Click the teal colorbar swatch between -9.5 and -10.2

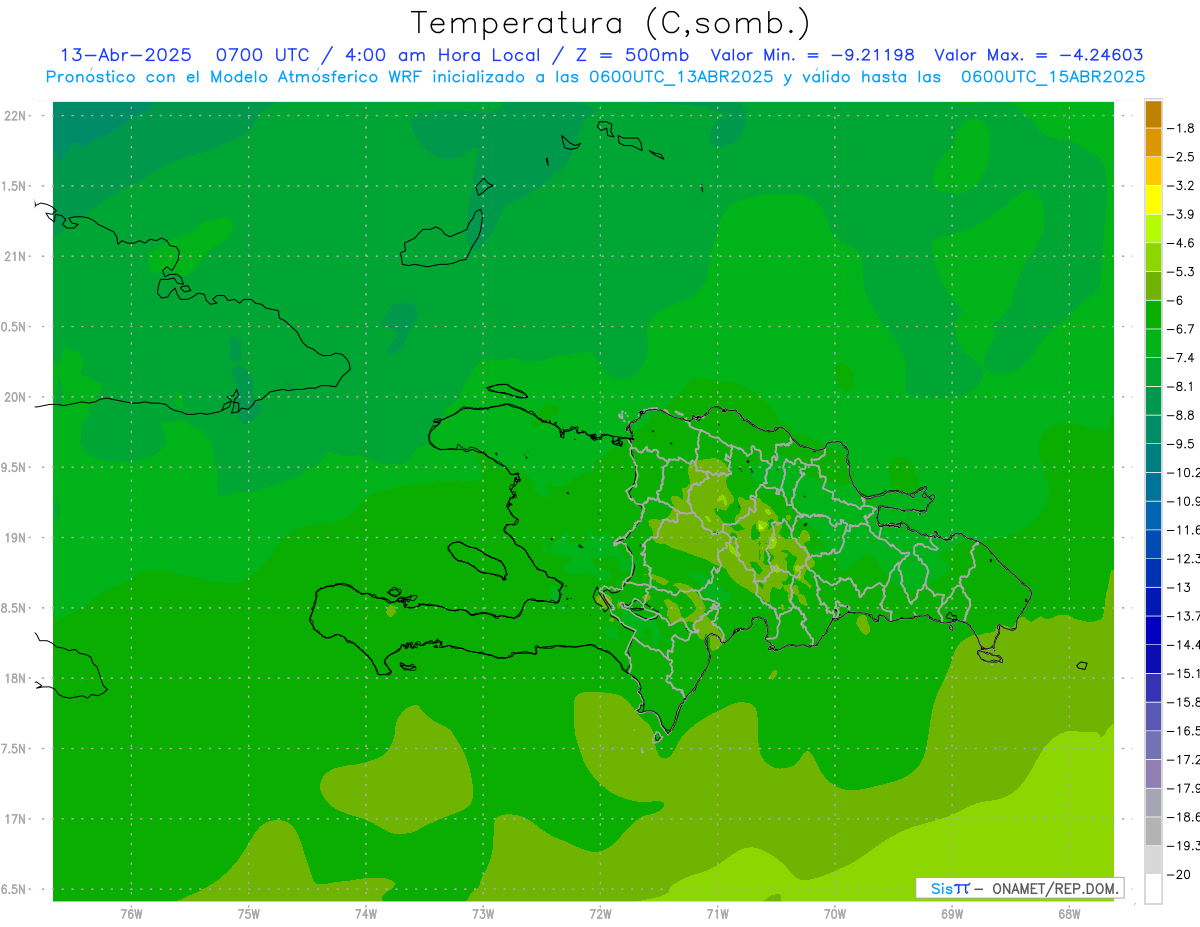[1153, 458]
